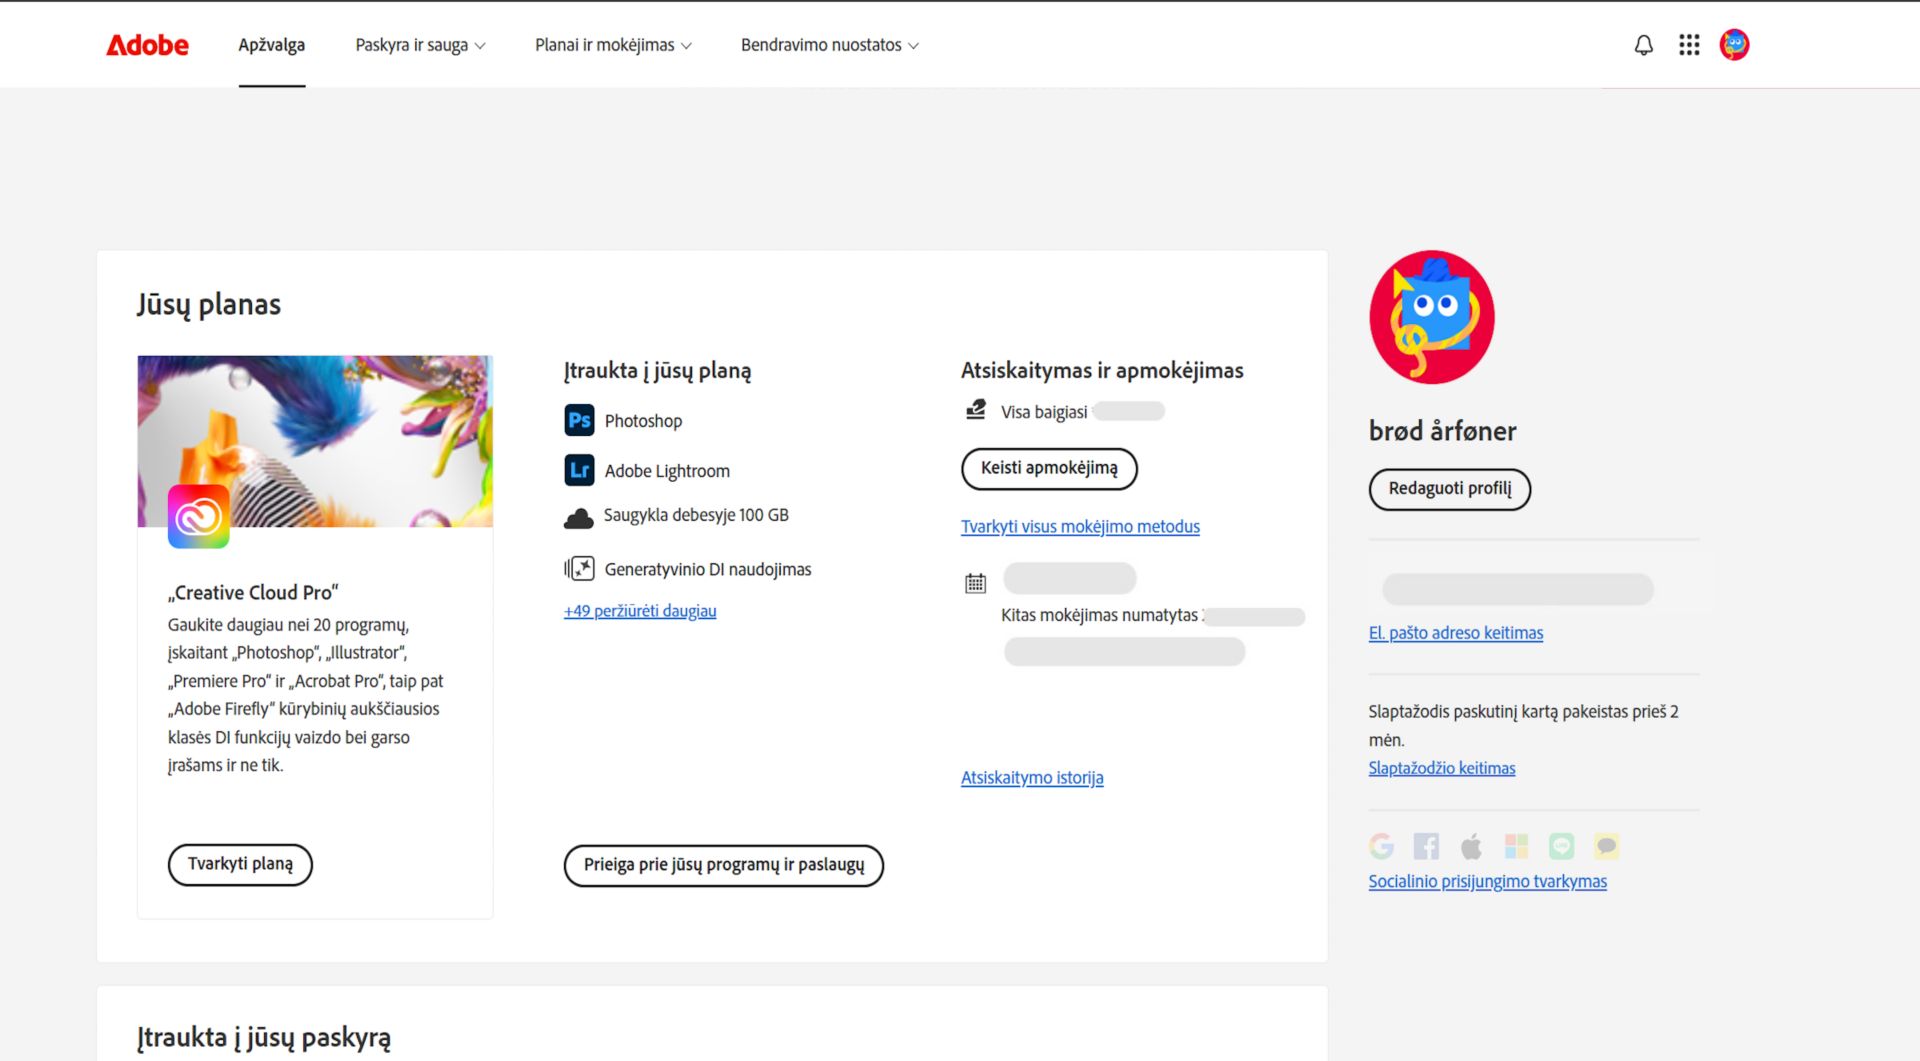Expand the Paskyra ir sauga dropdown
This screenshot has width=1920, height=1061.
[x=419, y=44]
